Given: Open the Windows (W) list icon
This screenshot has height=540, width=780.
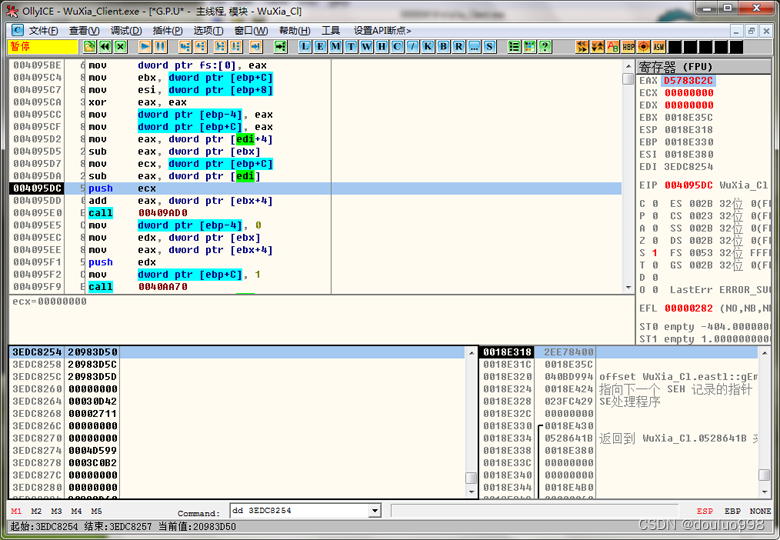Looking at the screenshot, I should 367,47.
